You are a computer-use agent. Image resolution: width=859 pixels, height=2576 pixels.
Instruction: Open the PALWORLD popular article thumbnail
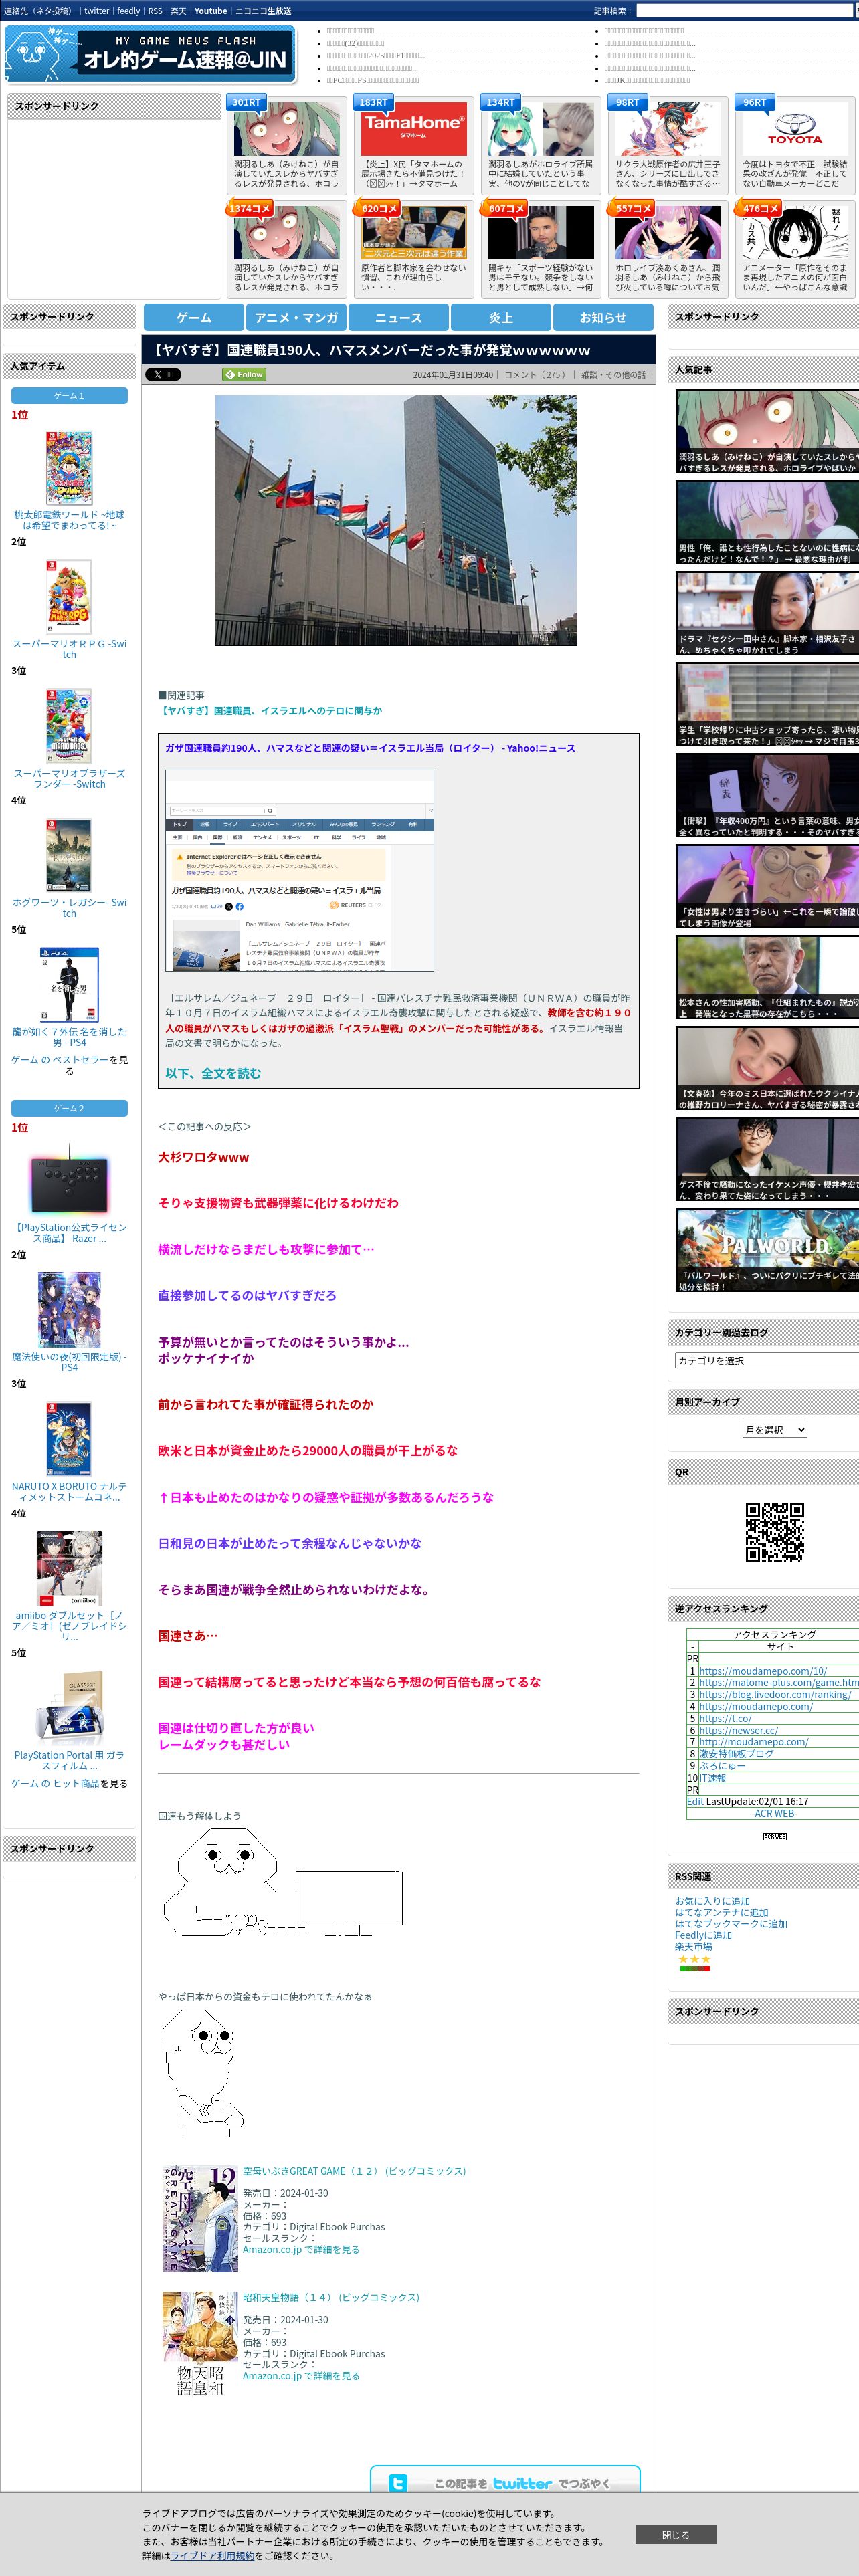pyautogui.click(x=767, y=1250)
